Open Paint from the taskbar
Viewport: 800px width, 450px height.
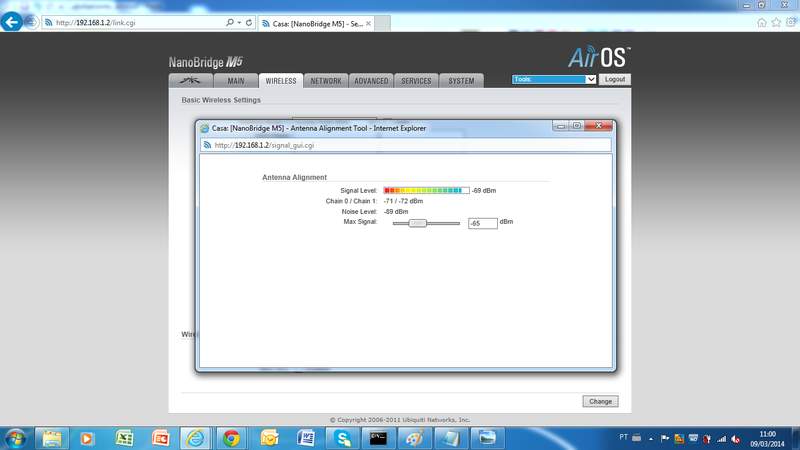tap(414, 438)
